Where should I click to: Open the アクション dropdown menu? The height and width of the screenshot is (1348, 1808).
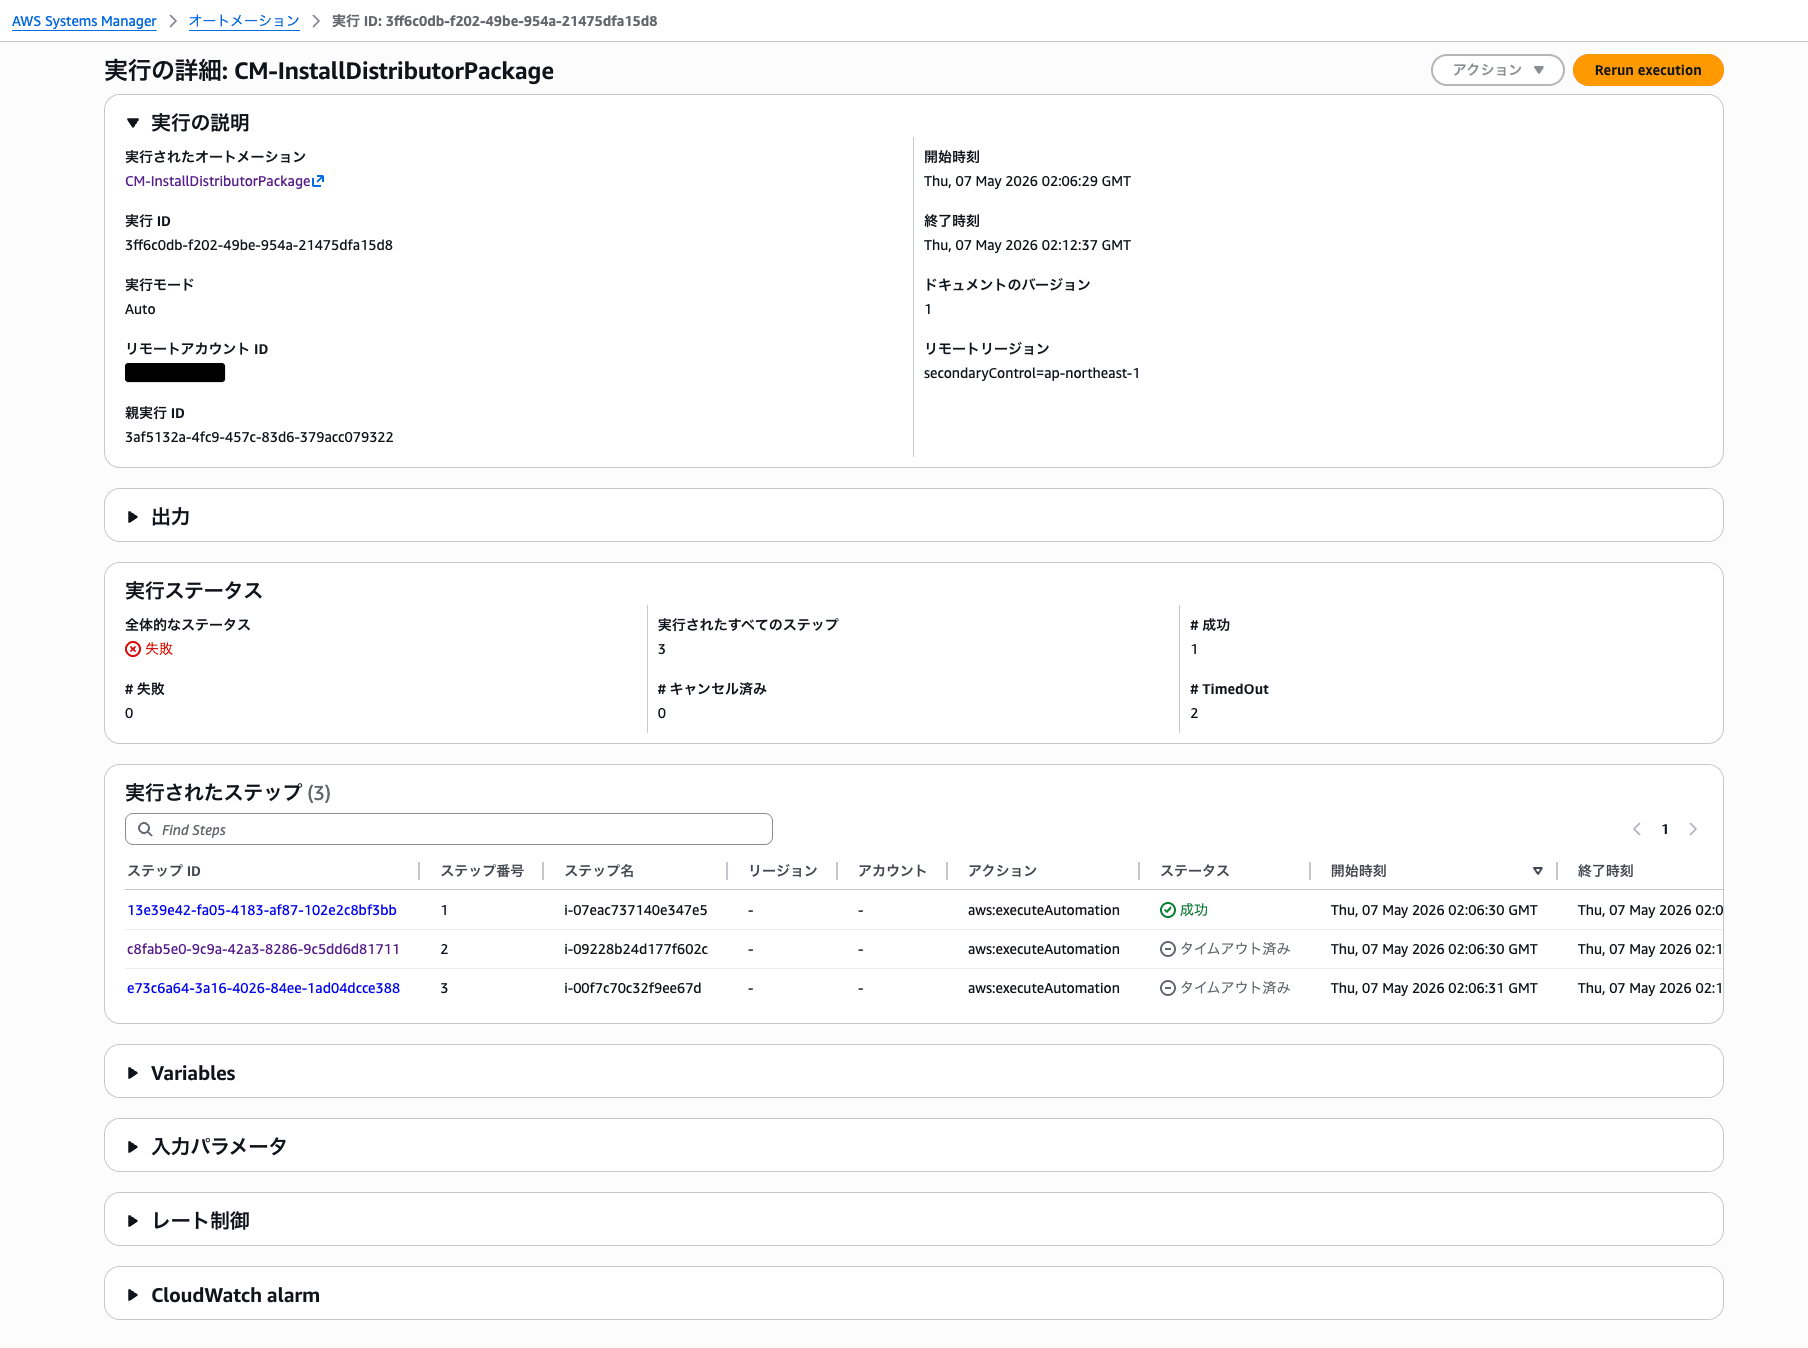1497,70
